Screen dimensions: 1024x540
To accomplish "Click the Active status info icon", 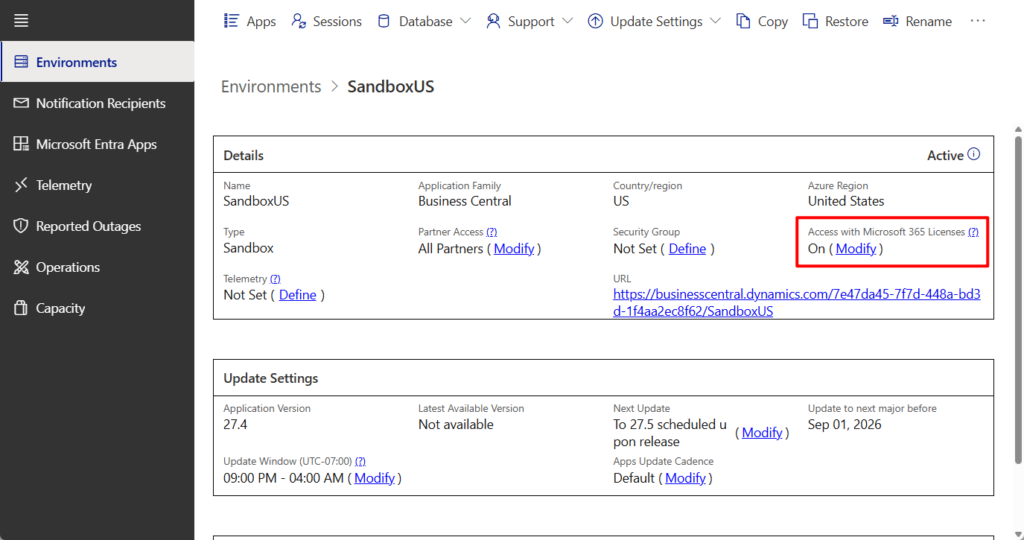I will pos(974,155).
